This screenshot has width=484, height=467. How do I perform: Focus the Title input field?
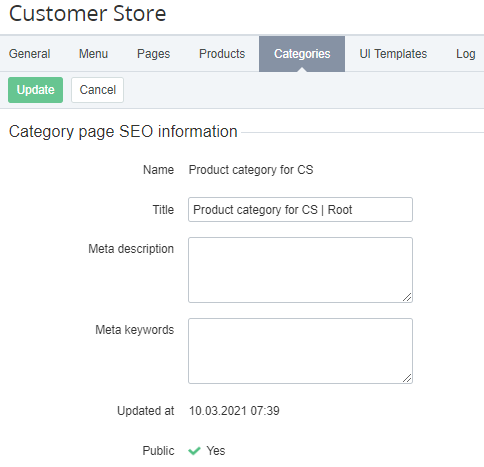300,210
